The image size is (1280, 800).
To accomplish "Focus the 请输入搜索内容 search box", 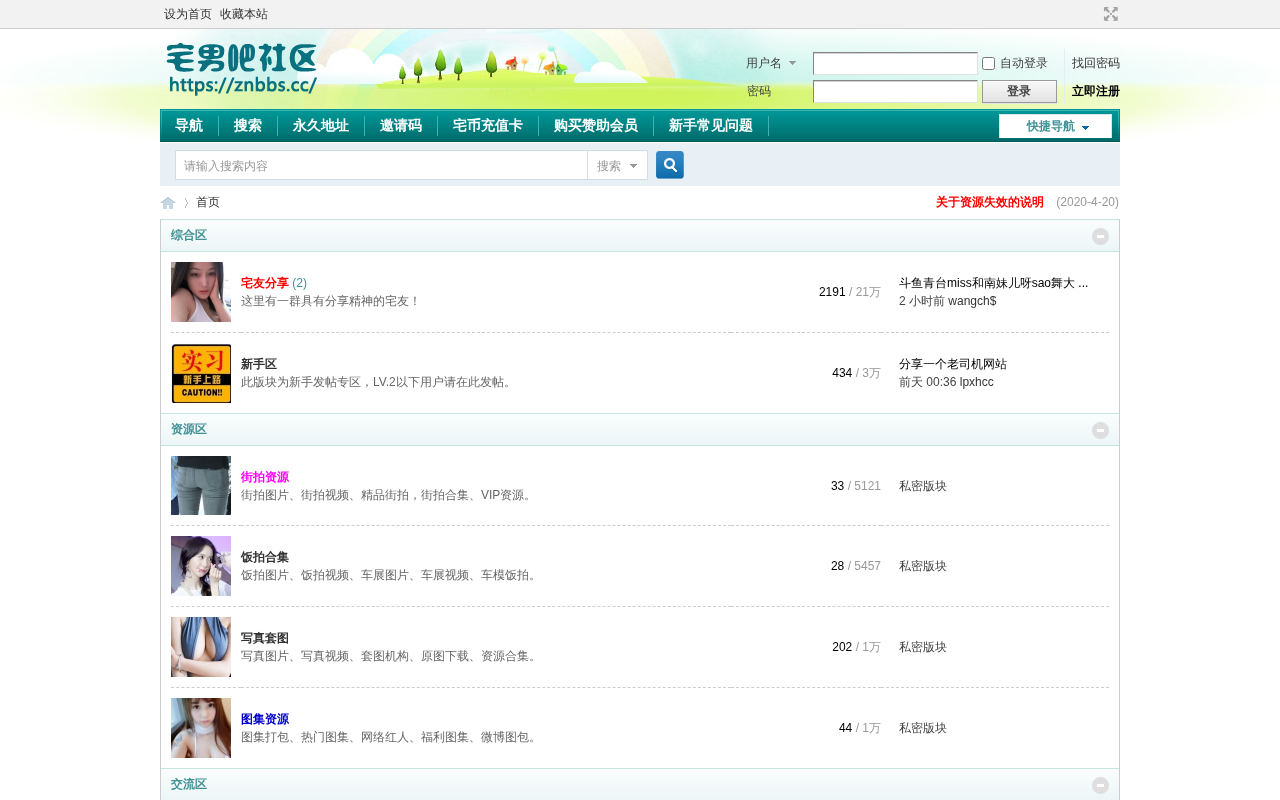I will click(x=382, y=165).
